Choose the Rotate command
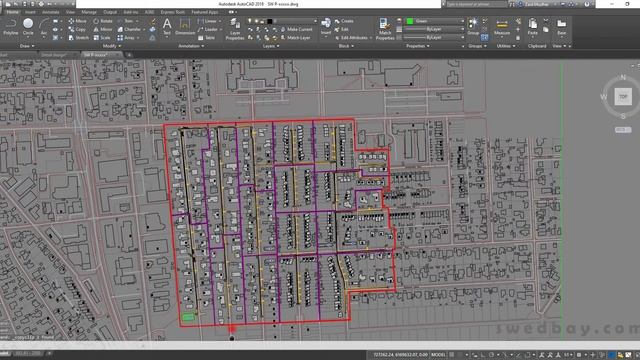Image resolution: width=640 pixels, height=360 pixels. [103, 21]
